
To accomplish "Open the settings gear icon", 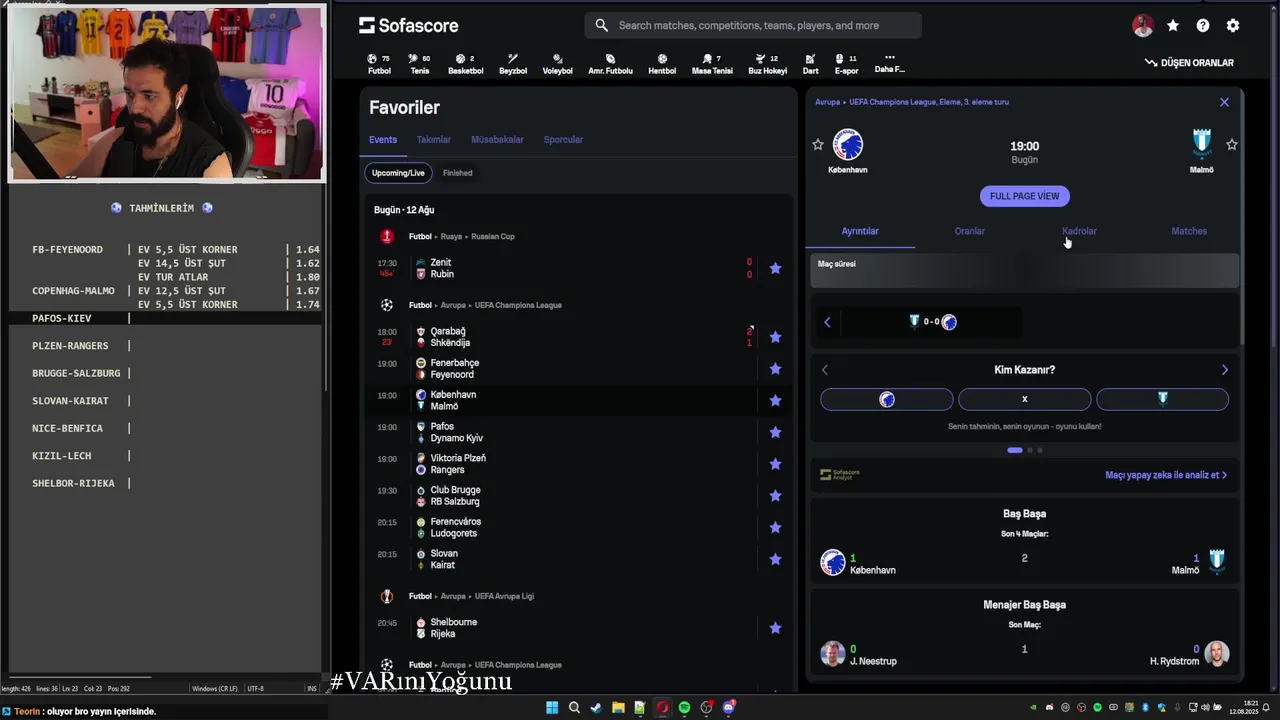I will (x=1233, y=26).
